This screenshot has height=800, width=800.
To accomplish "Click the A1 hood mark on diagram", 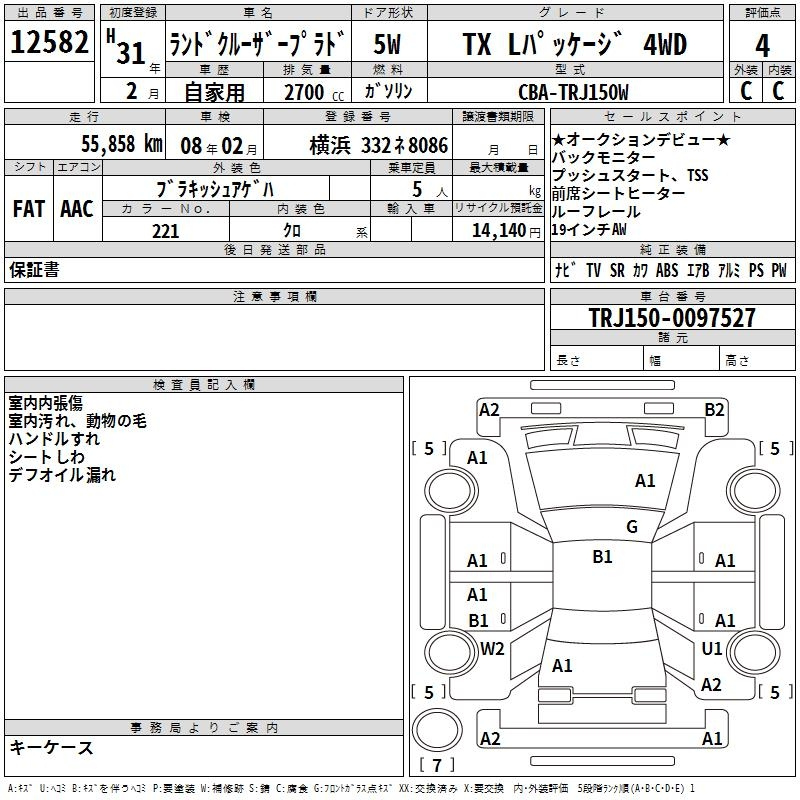I will (x=645, y=481).
